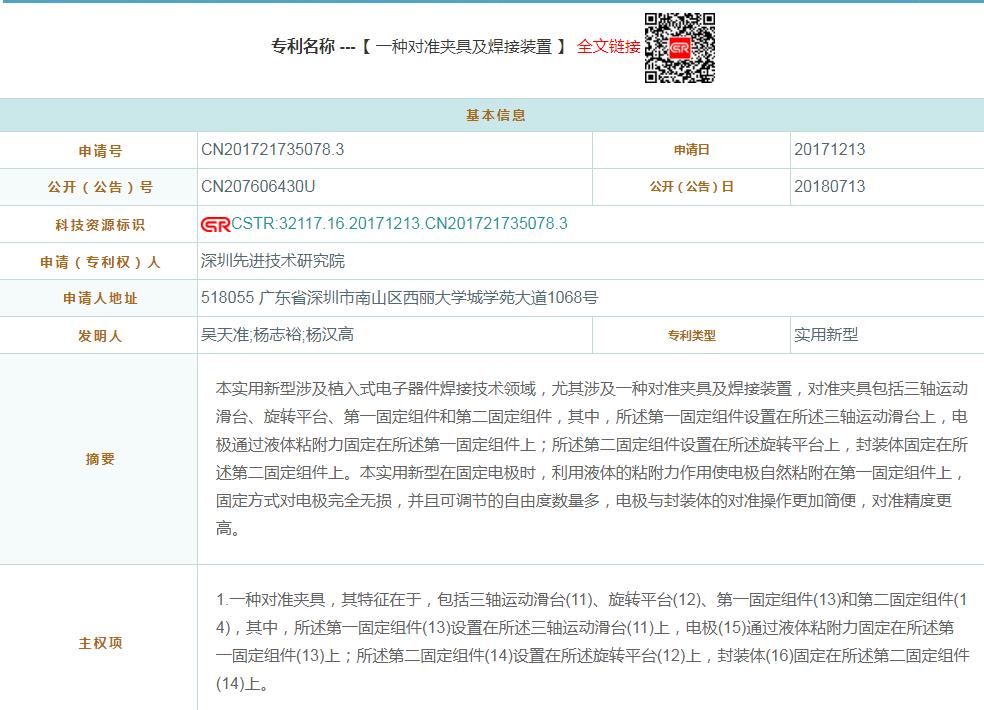Open the 全文链接 full-text link

(x=608, y=46)
